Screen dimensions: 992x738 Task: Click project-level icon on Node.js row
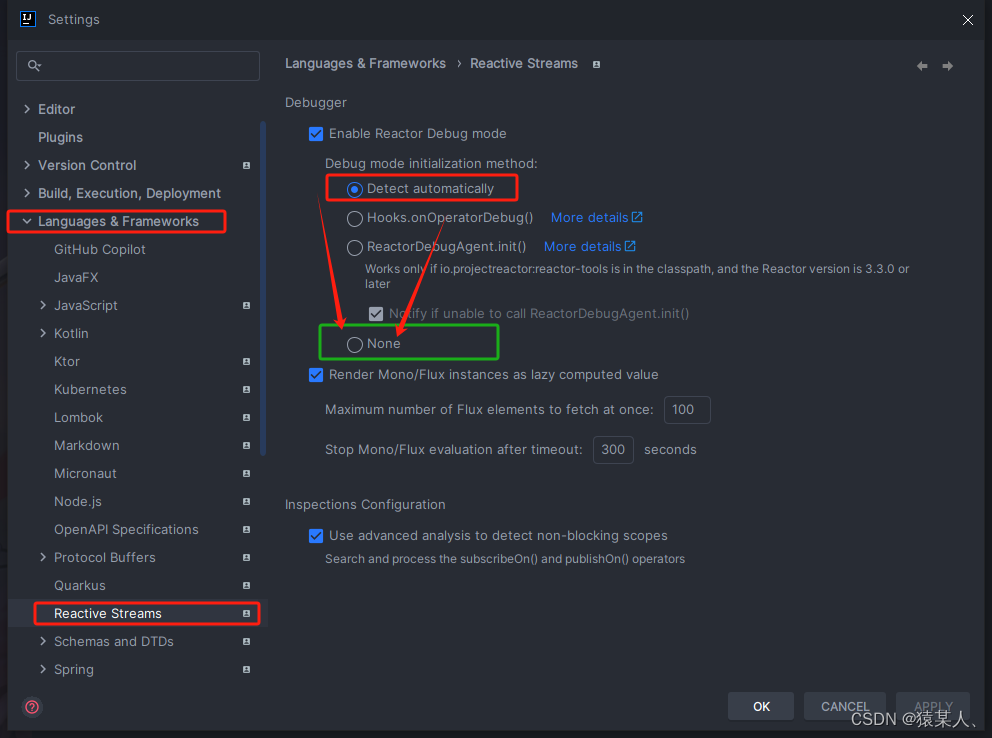246,501
